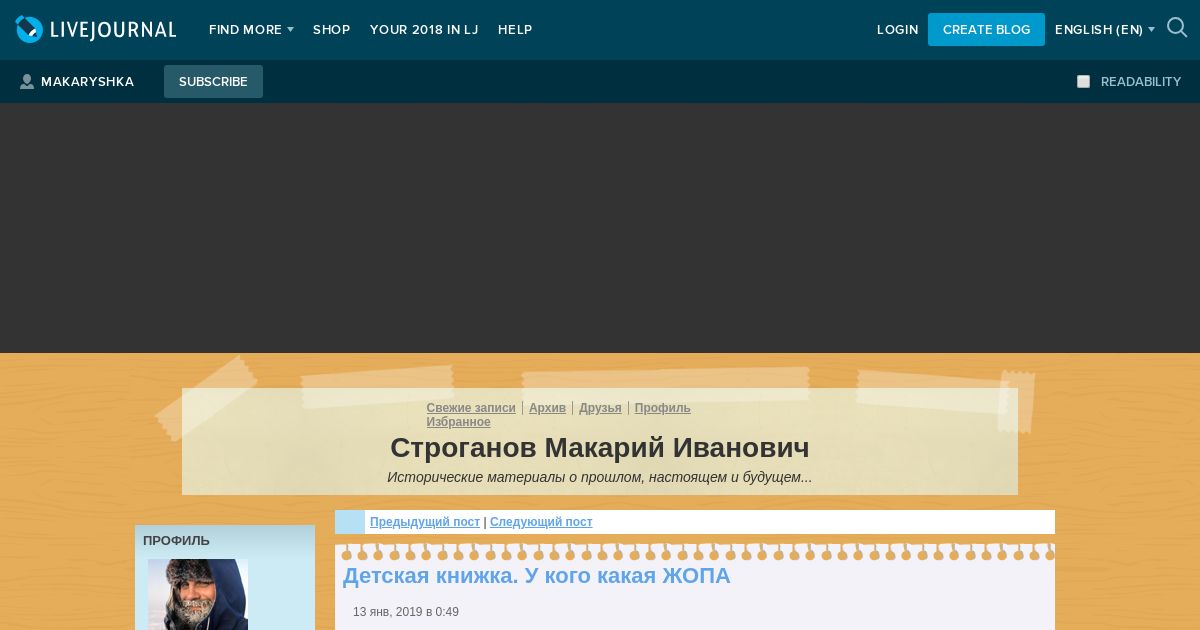Open Свежие записи navigation link
This screenshot has height=630, width=1200.
point(471,408)
